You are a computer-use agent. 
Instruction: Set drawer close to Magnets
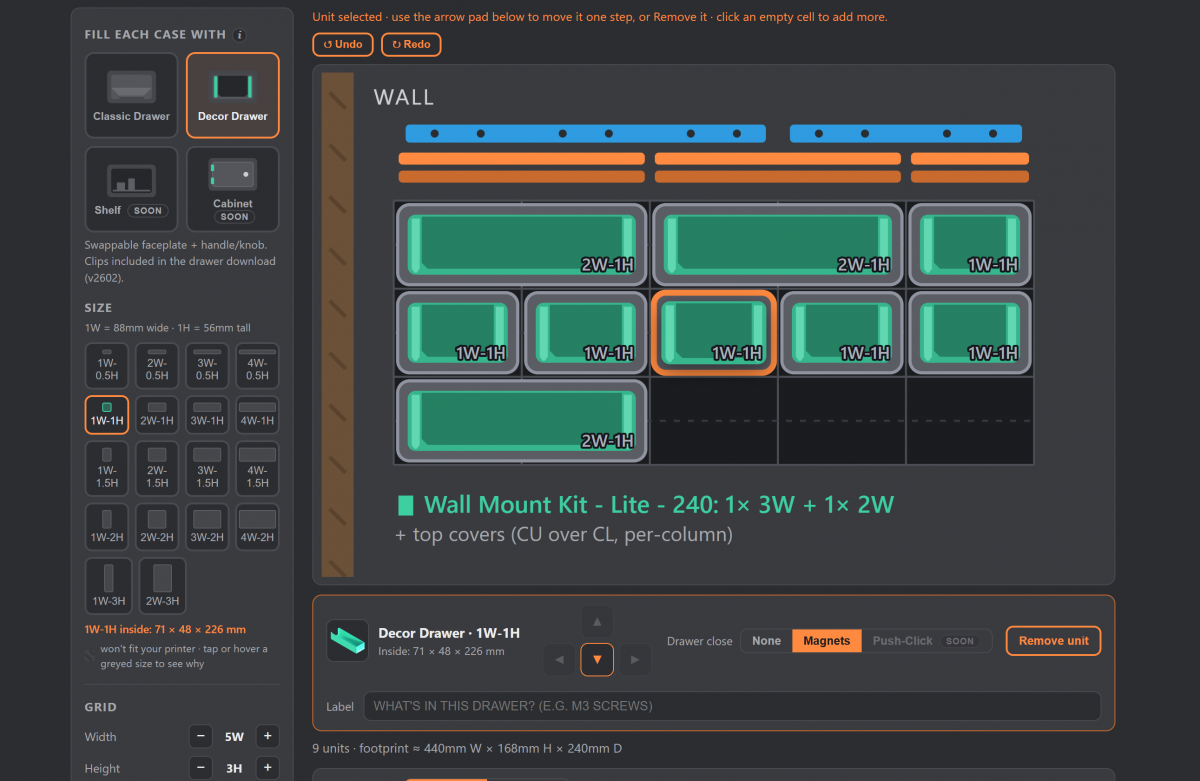click(827, 641)
